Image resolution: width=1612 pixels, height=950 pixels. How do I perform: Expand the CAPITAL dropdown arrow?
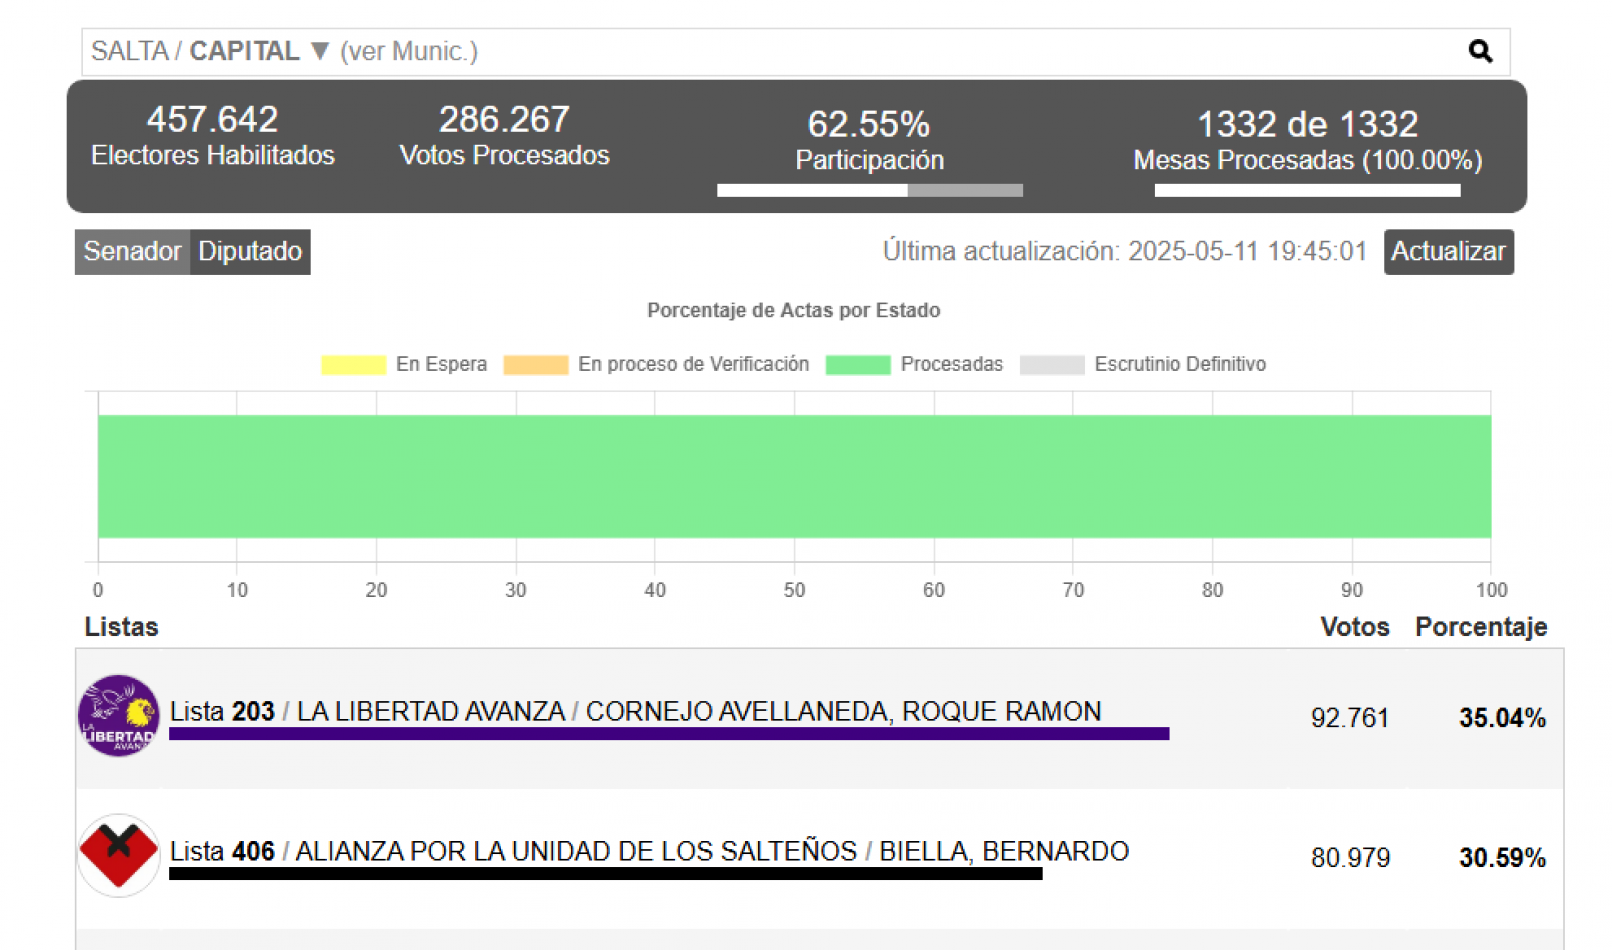(x=320, y=51)
